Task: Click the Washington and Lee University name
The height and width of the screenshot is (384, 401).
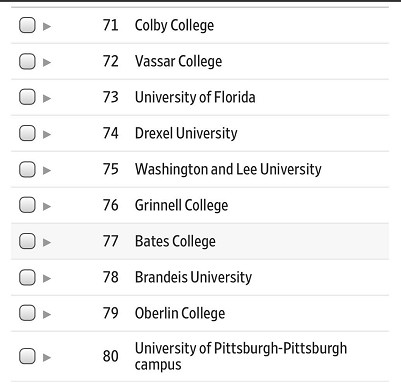Action: coord(228,169)
